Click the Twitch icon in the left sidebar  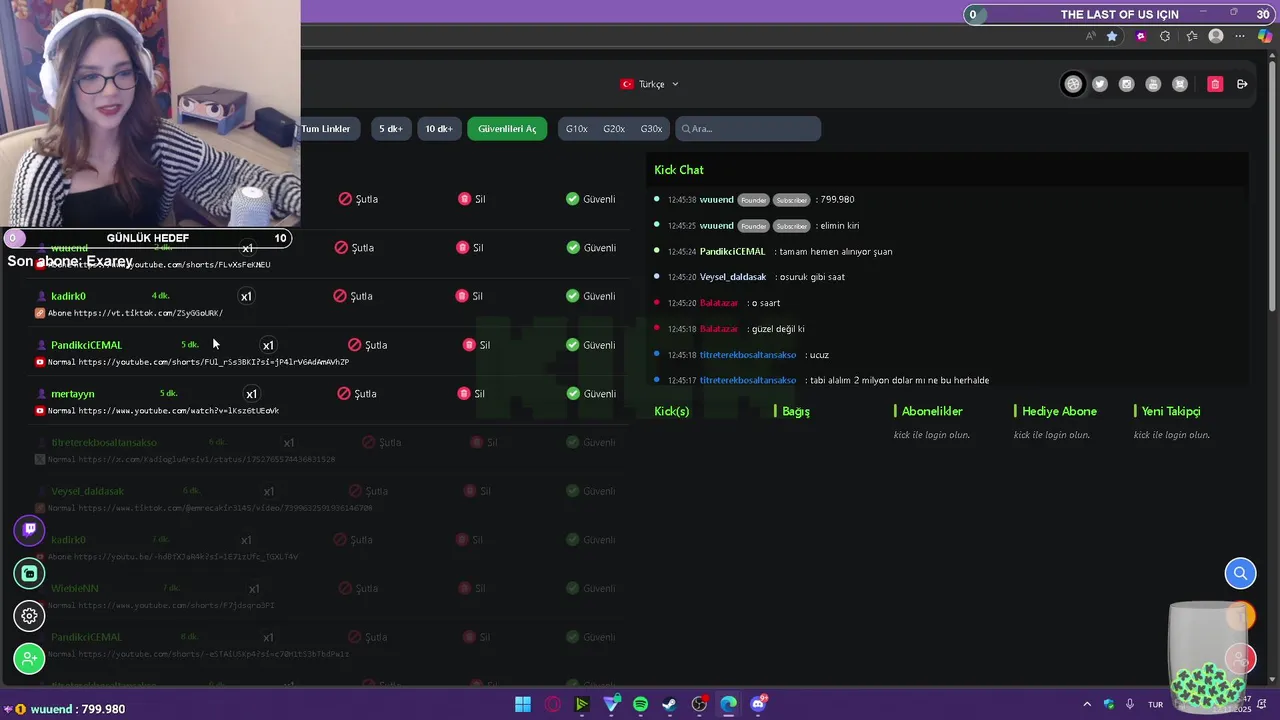(x=29, y=530)
